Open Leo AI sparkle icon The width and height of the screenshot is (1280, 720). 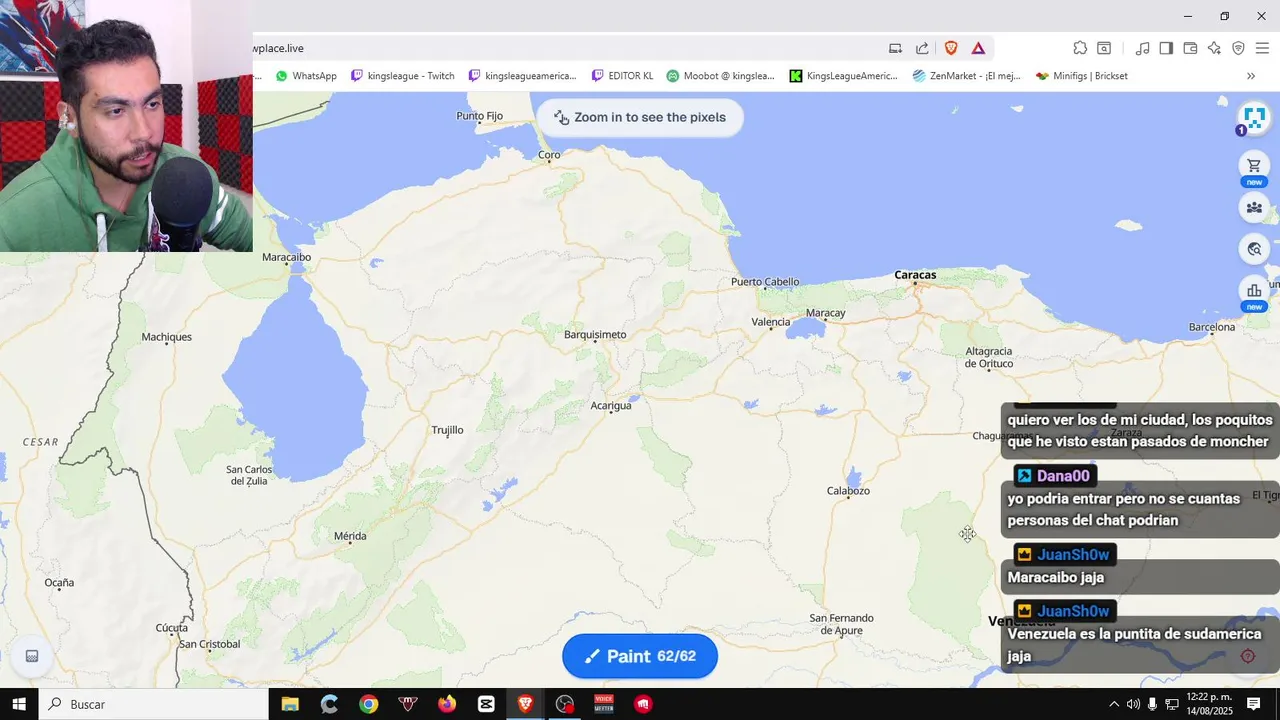coord(1214,48)
